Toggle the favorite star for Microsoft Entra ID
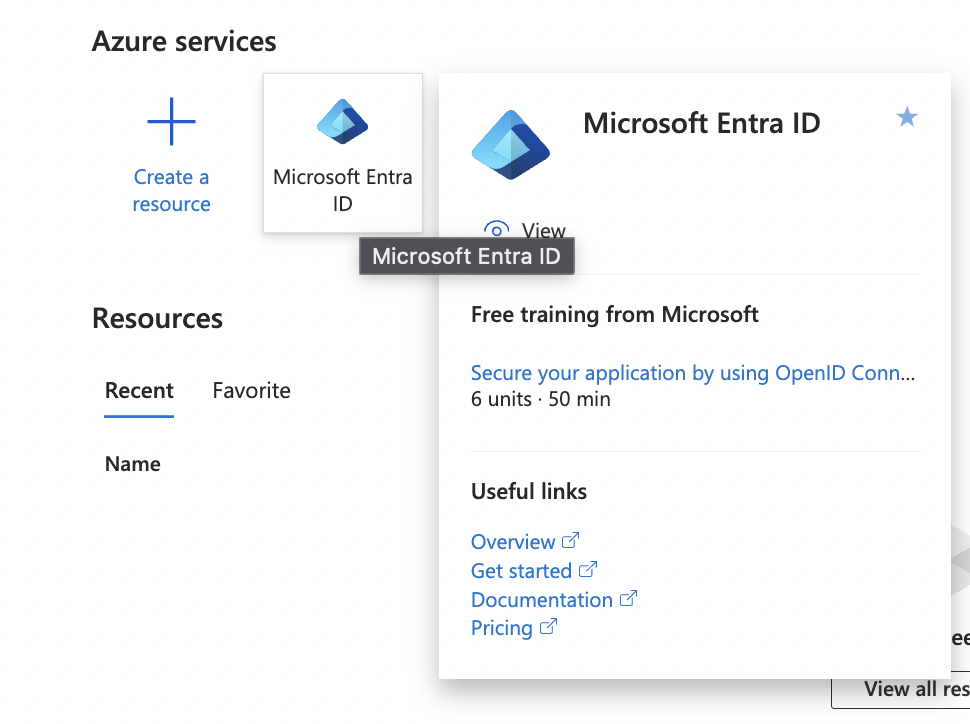 pos(906,116)
